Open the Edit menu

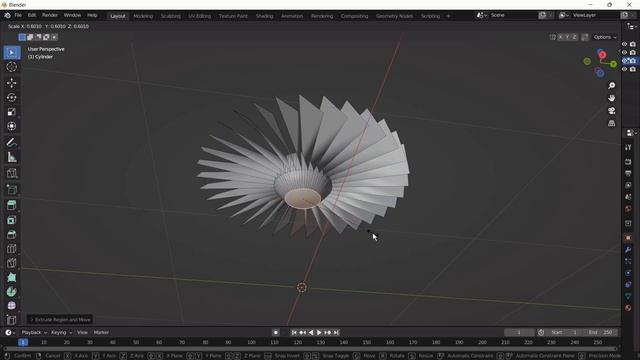click(32, 15)
